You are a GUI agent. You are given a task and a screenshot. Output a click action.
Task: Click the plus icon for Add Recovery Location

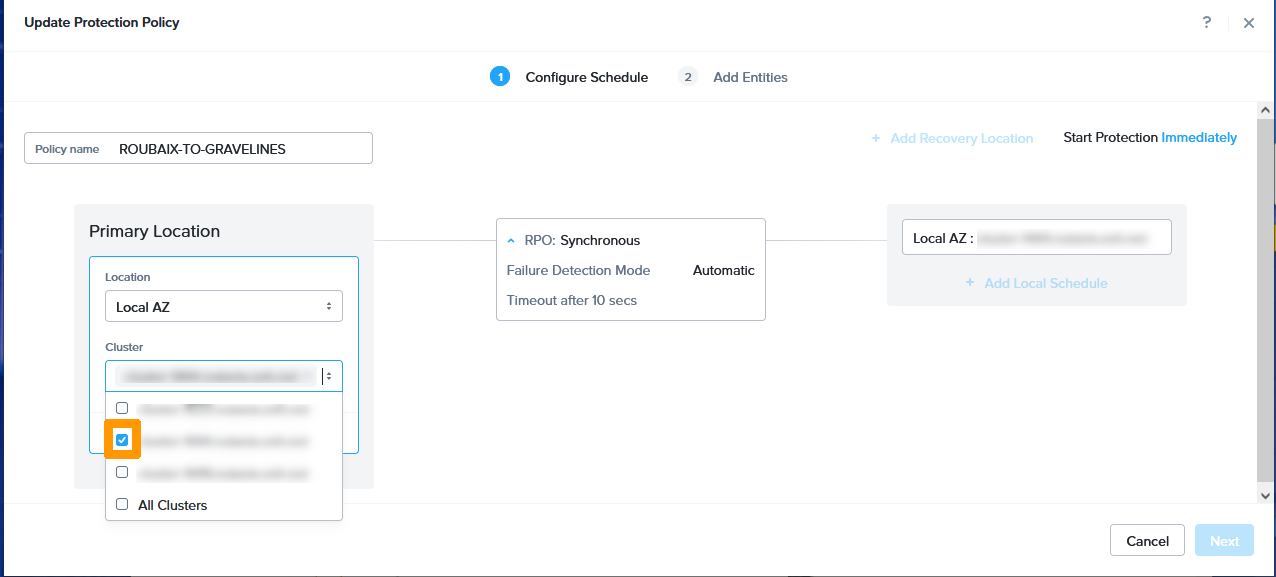876,138
